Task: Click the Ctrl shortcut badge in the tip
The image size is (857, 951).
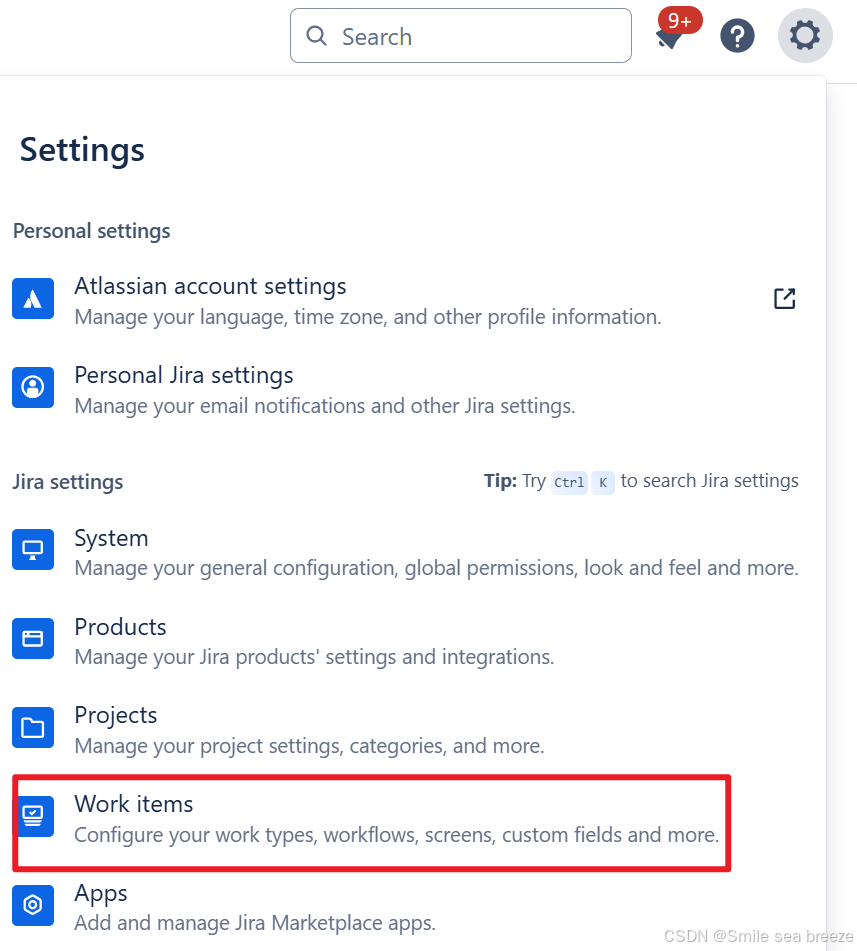Action: (569, 482)
